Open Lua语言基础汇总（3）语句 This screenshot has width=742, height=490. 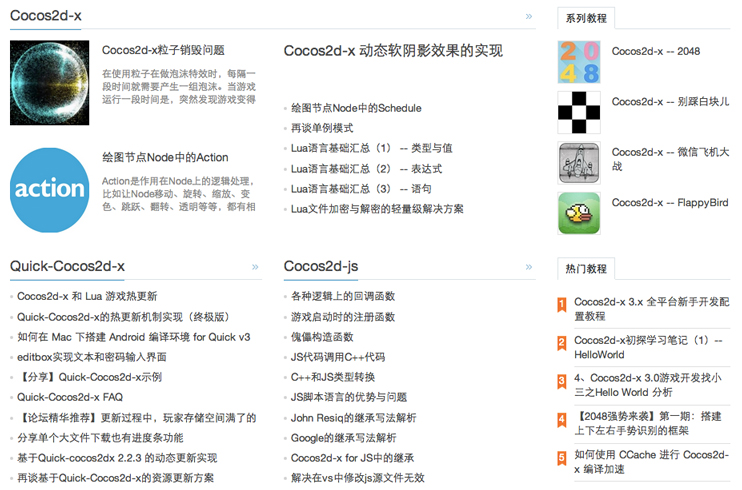361,189
